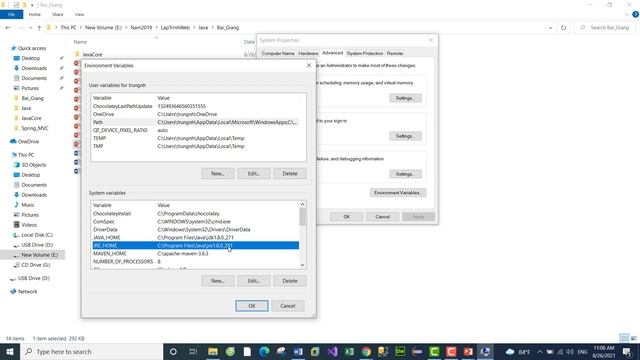
Task: Switch to Hardware tab in System Properties
Action: point(308,53)
